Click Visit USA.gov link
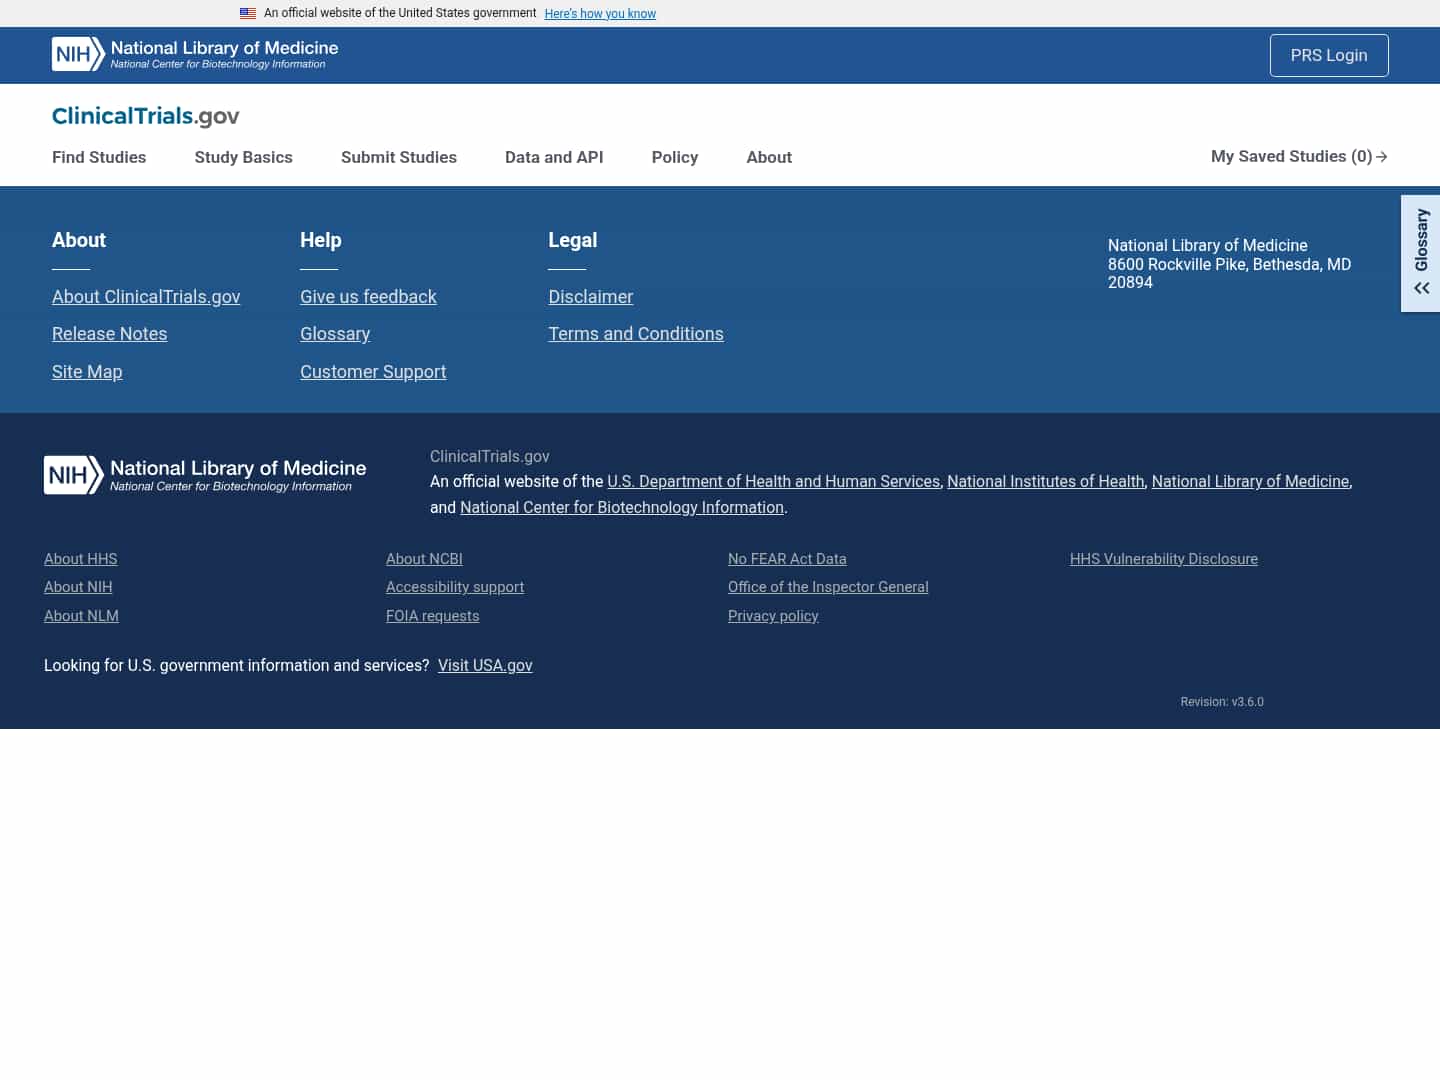The image size is (1440, 1080). pos(485,665)
